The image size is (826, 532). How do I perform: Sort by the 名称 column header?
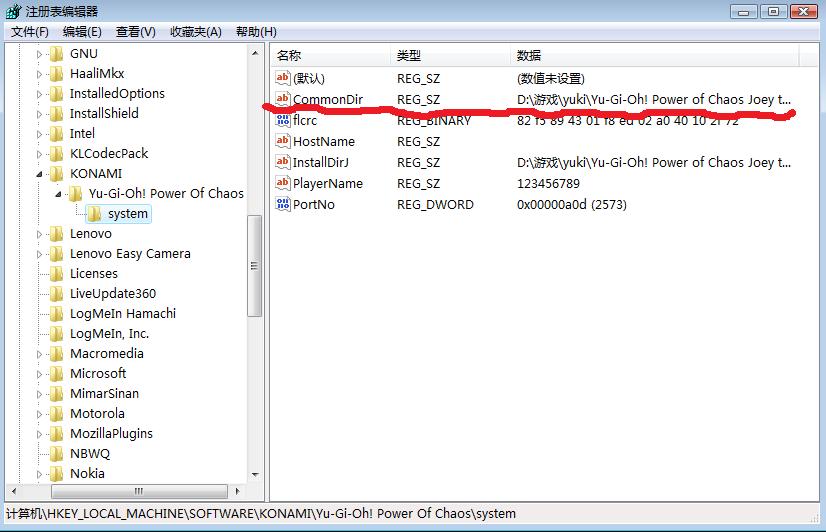pos(331,55)
